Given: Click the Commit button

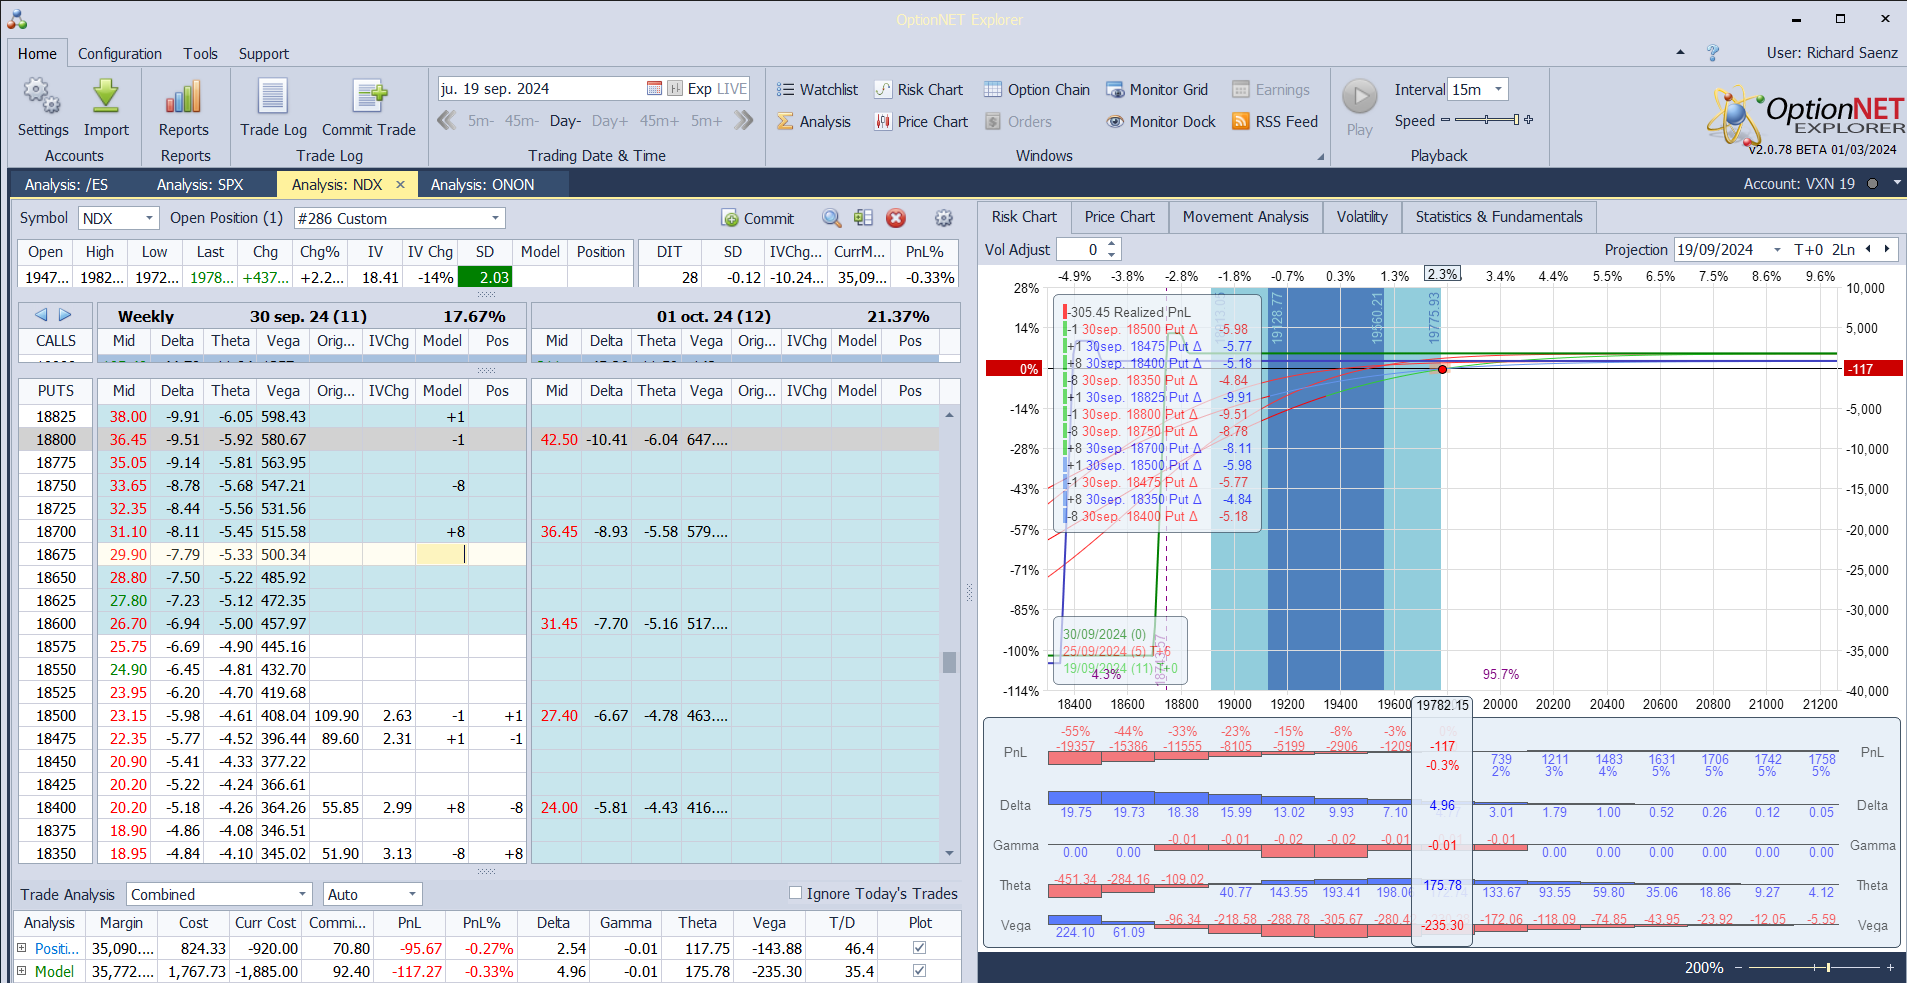Looking at the screenshot, I should pyautogui.click(x=757, y=218).
